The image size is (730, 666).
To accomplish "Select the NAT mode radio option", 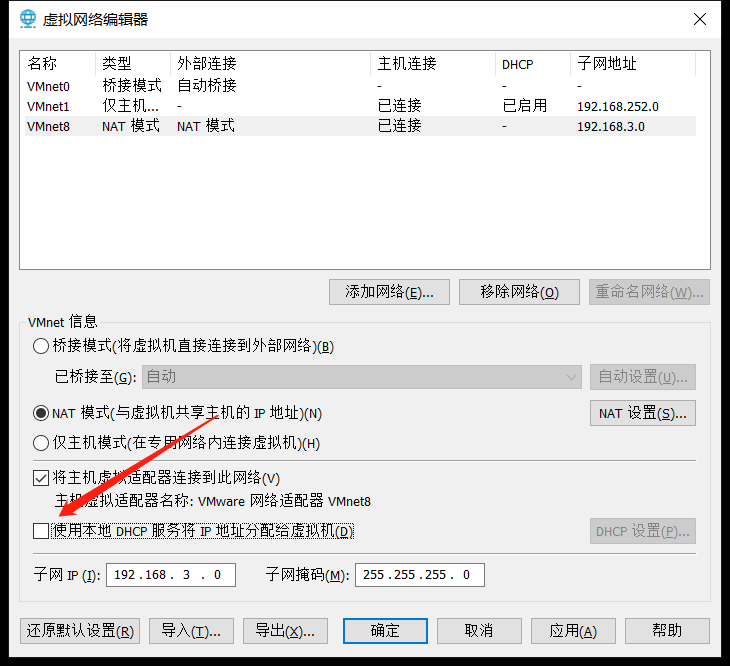I will coord(41,413).
